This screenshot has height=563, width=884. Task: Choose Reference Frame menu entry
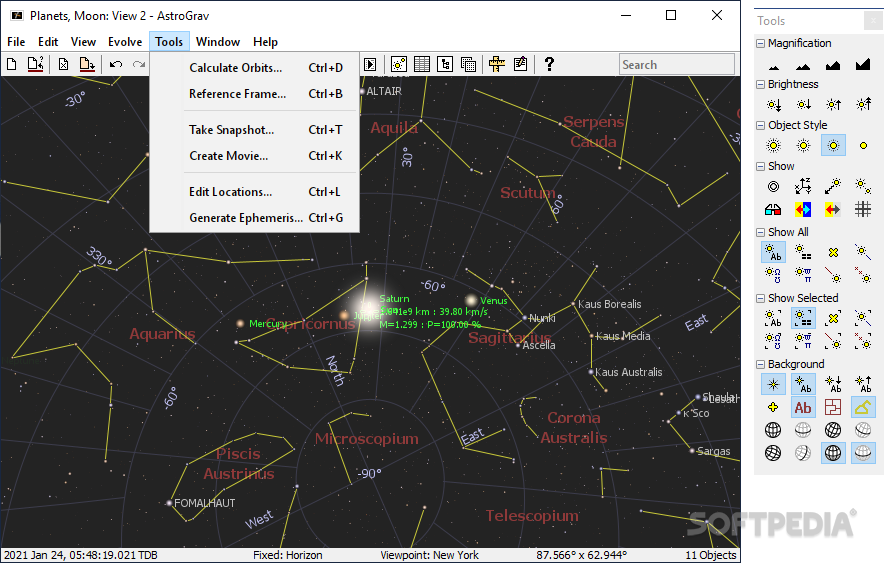(x=254, y=94)
